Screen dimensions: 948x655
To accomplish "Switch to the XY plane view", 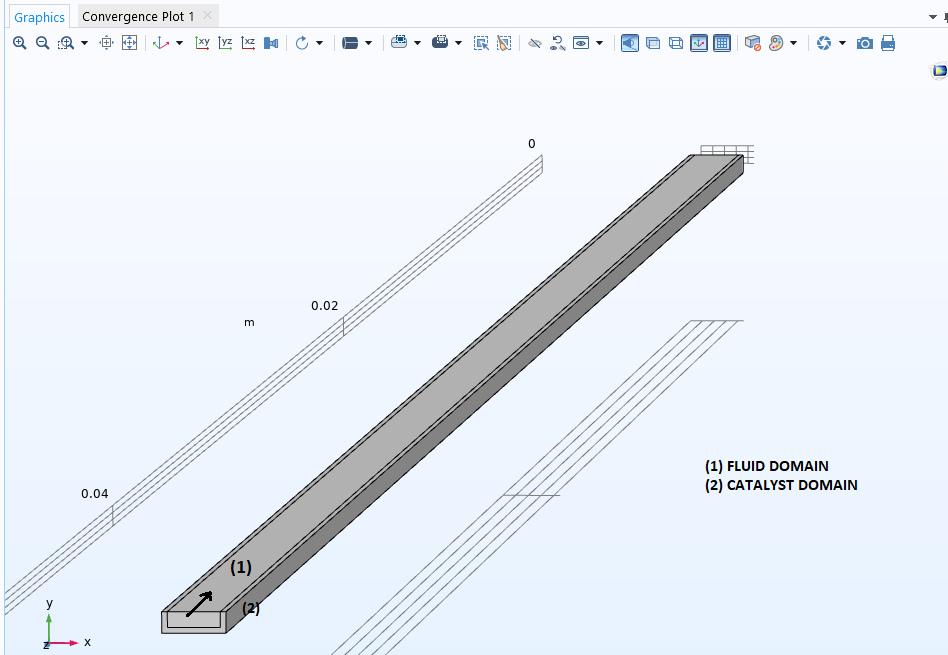I will coord(203,43).
